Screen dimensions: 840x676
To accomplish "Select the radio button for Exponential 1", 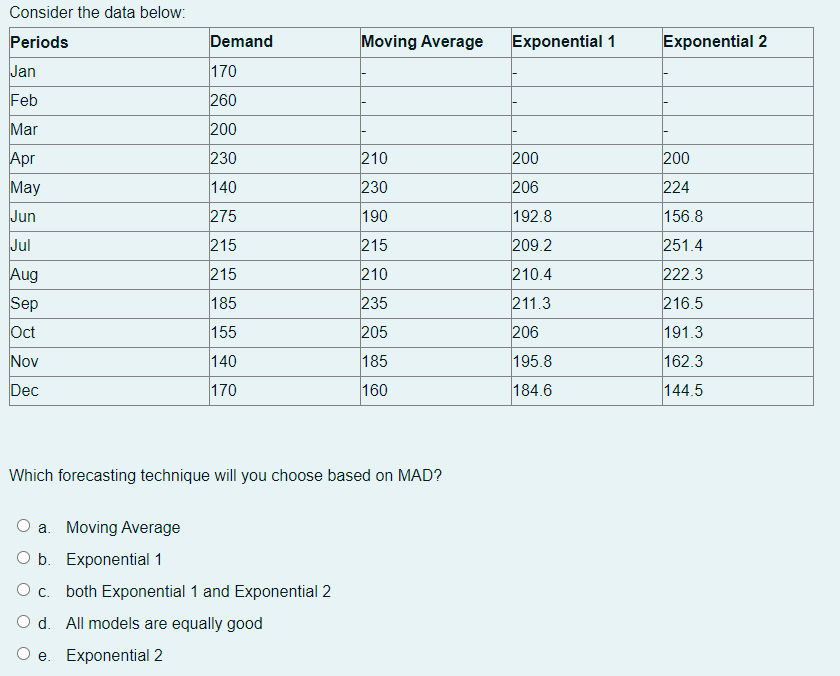I will click(22, 559).
